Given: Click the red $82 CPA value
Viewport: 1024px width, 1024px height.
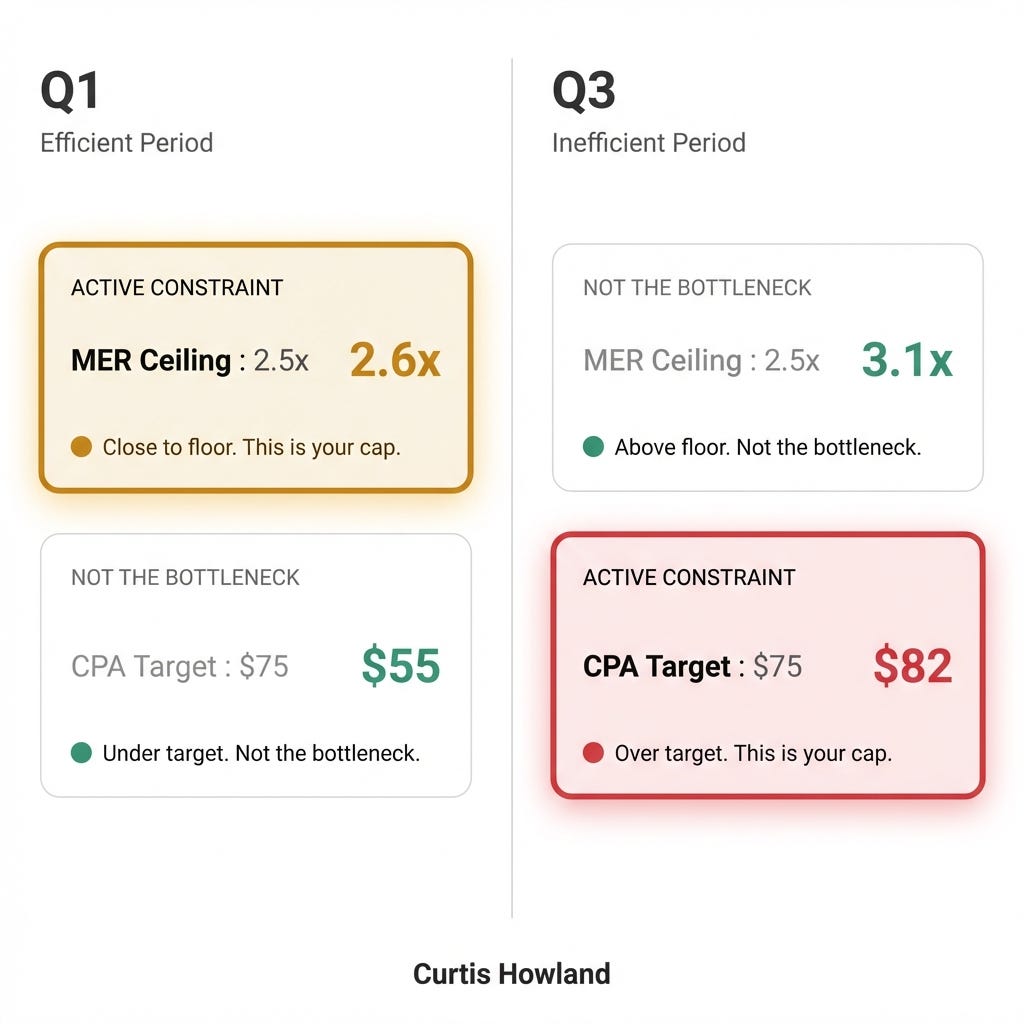Looking at the screenshot, I should [913, 665].
